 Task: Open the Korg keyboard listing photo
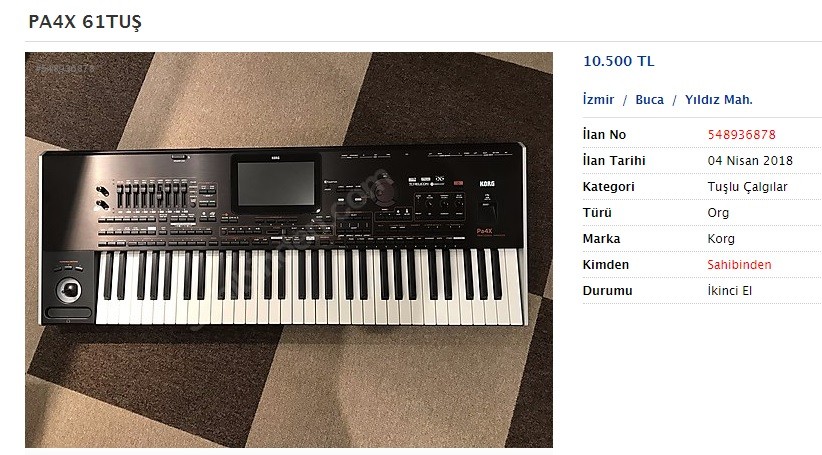pyautogui.click(x=289, y=250)
